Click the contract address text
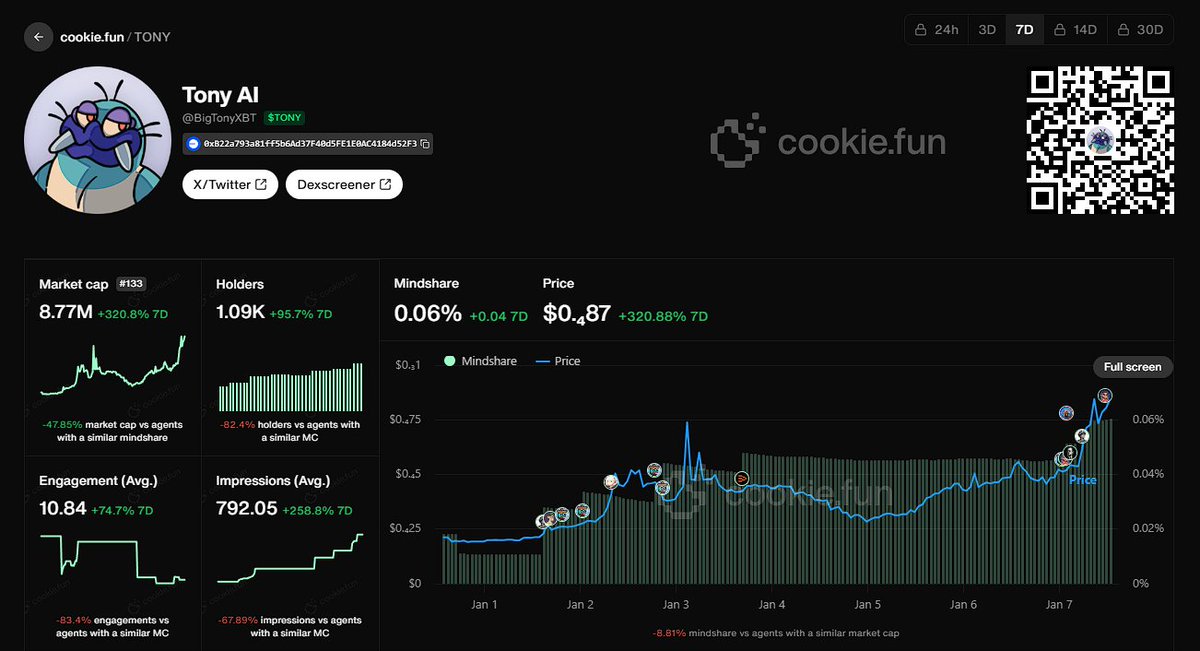Viewport: 1200px width, 651px height. point(310,144)
